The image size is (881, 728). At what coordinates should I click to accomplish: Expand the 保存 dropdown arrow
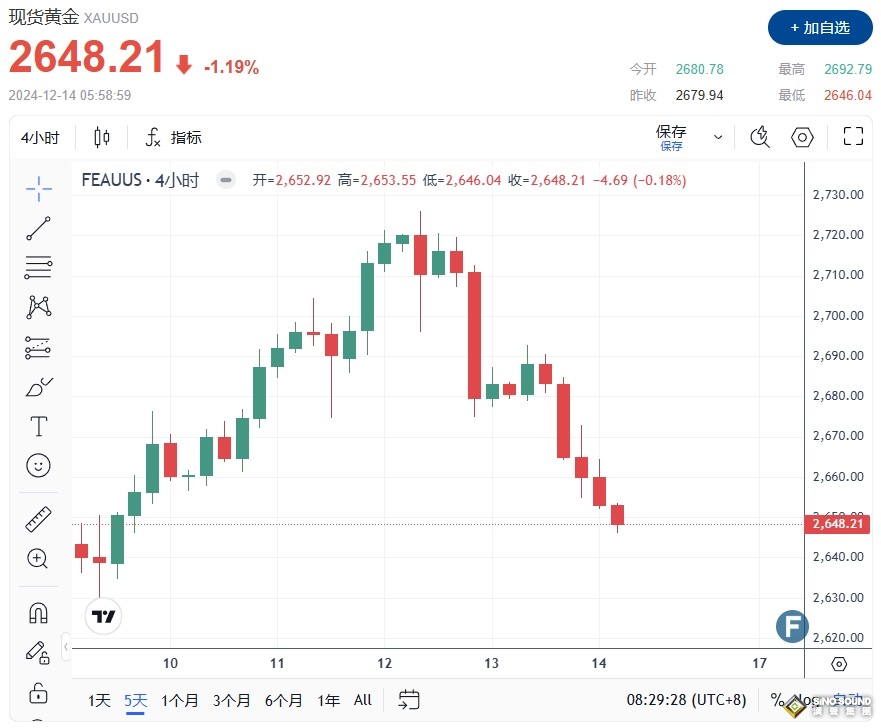point(718,137)
